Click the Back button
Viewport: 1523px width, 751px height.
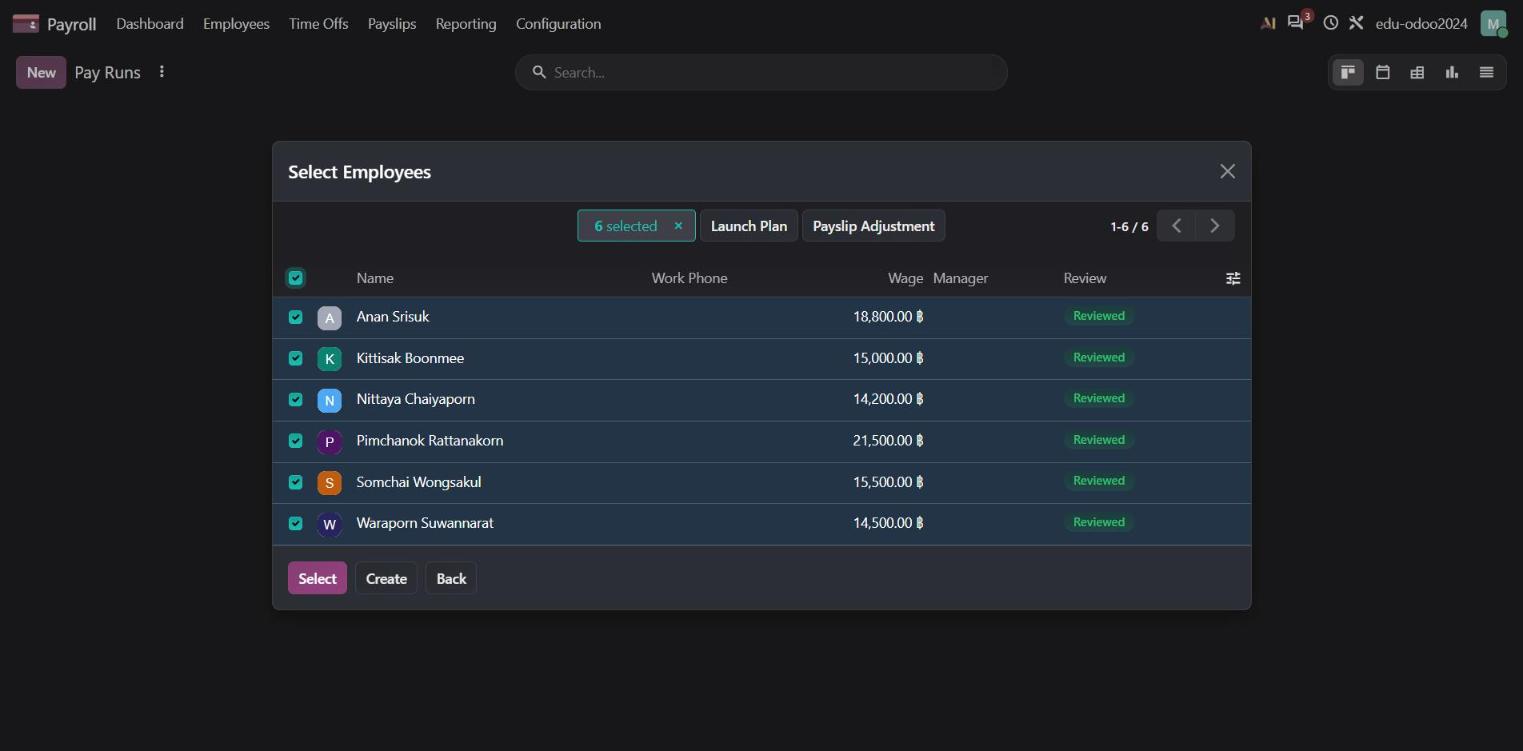[x=451, y=578]
